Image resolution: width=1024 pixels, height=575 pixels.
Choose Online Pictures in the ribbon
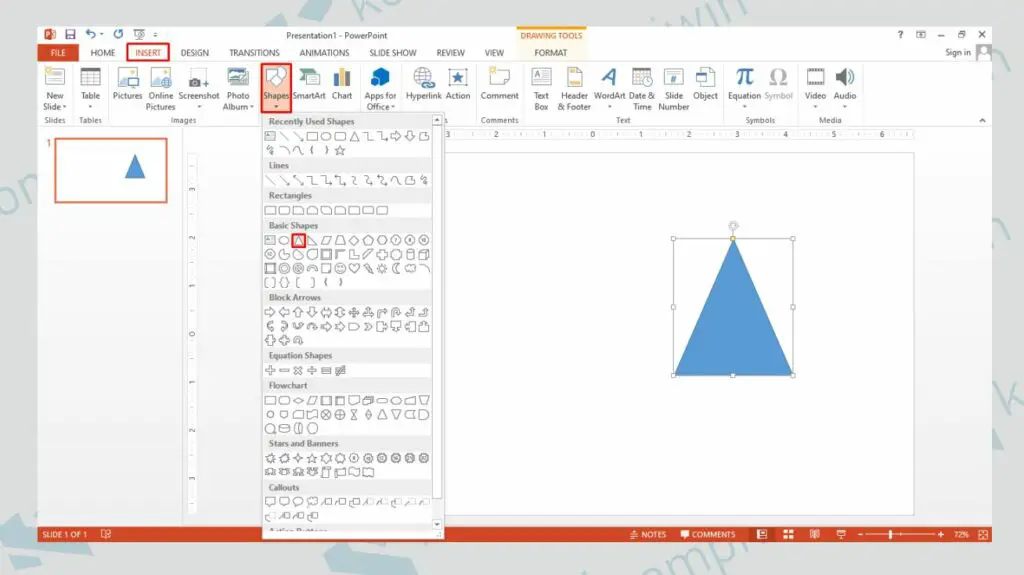(161, 88)
